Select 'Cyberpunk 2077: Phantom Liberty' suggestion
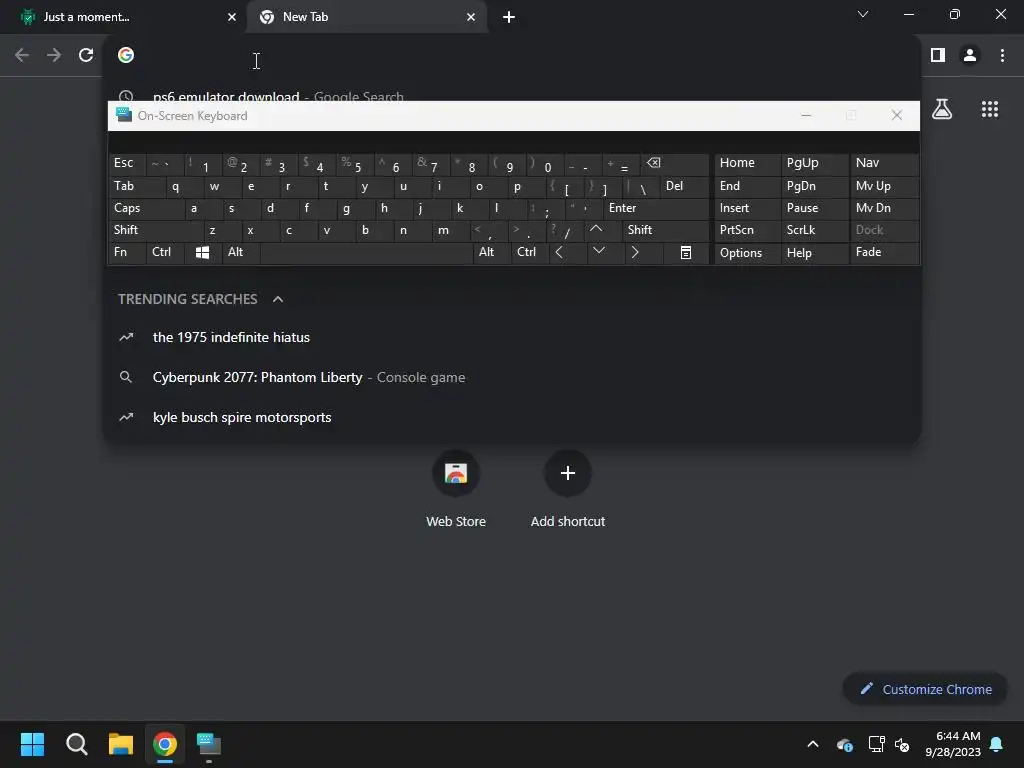Viewport: 1024px width, 768px height. tap(512, 377)
